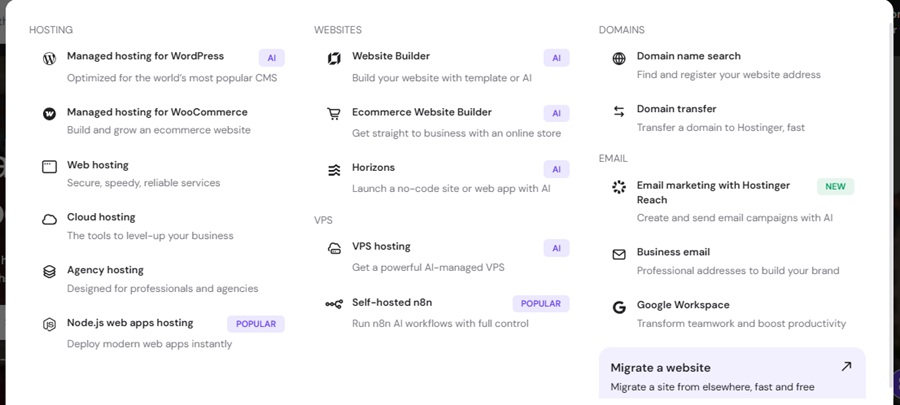This screenshot has height=405, width=900.
Task: Click 'Transfer a domain to Hostinger, fast'
Action: pos(721,127)
